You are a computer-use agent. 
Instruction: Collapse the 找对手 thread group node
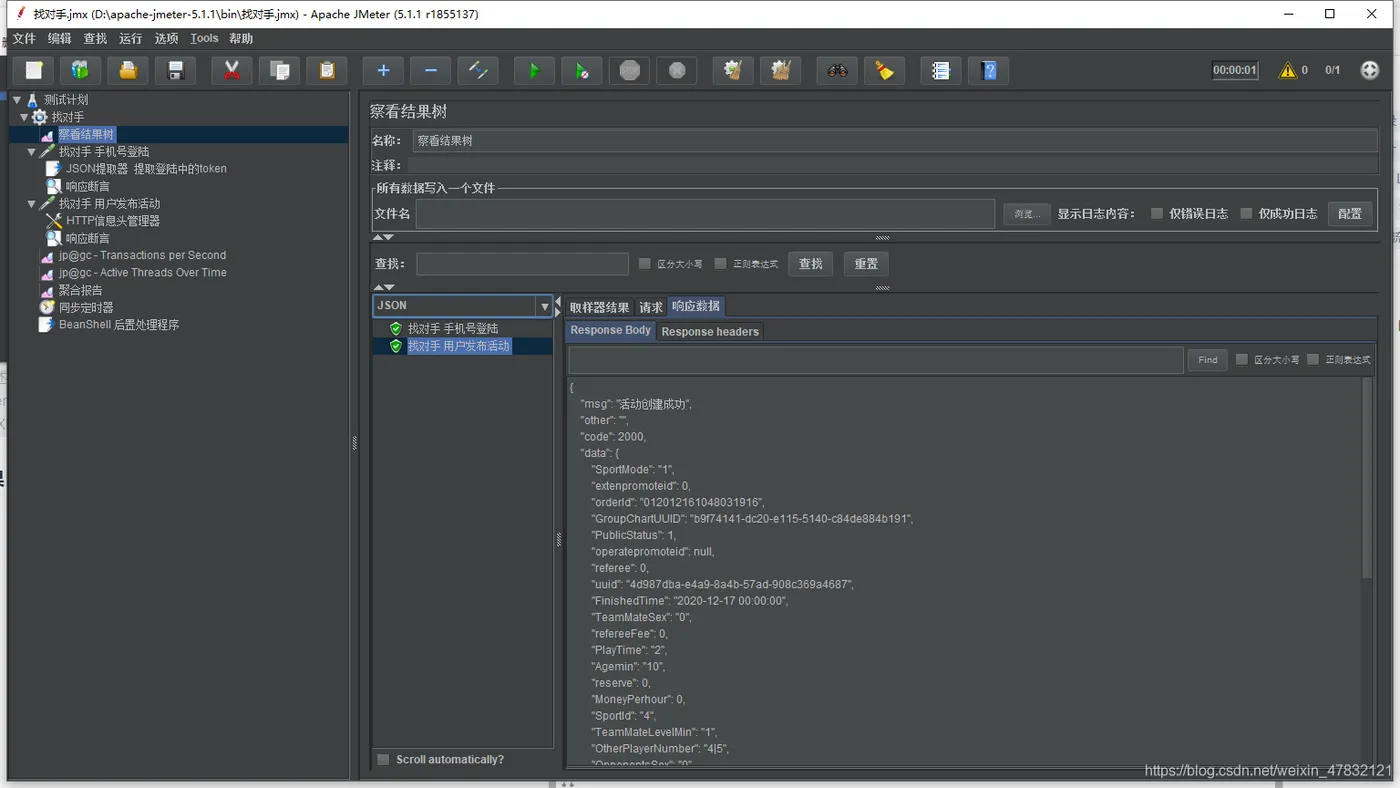[24, 118]
